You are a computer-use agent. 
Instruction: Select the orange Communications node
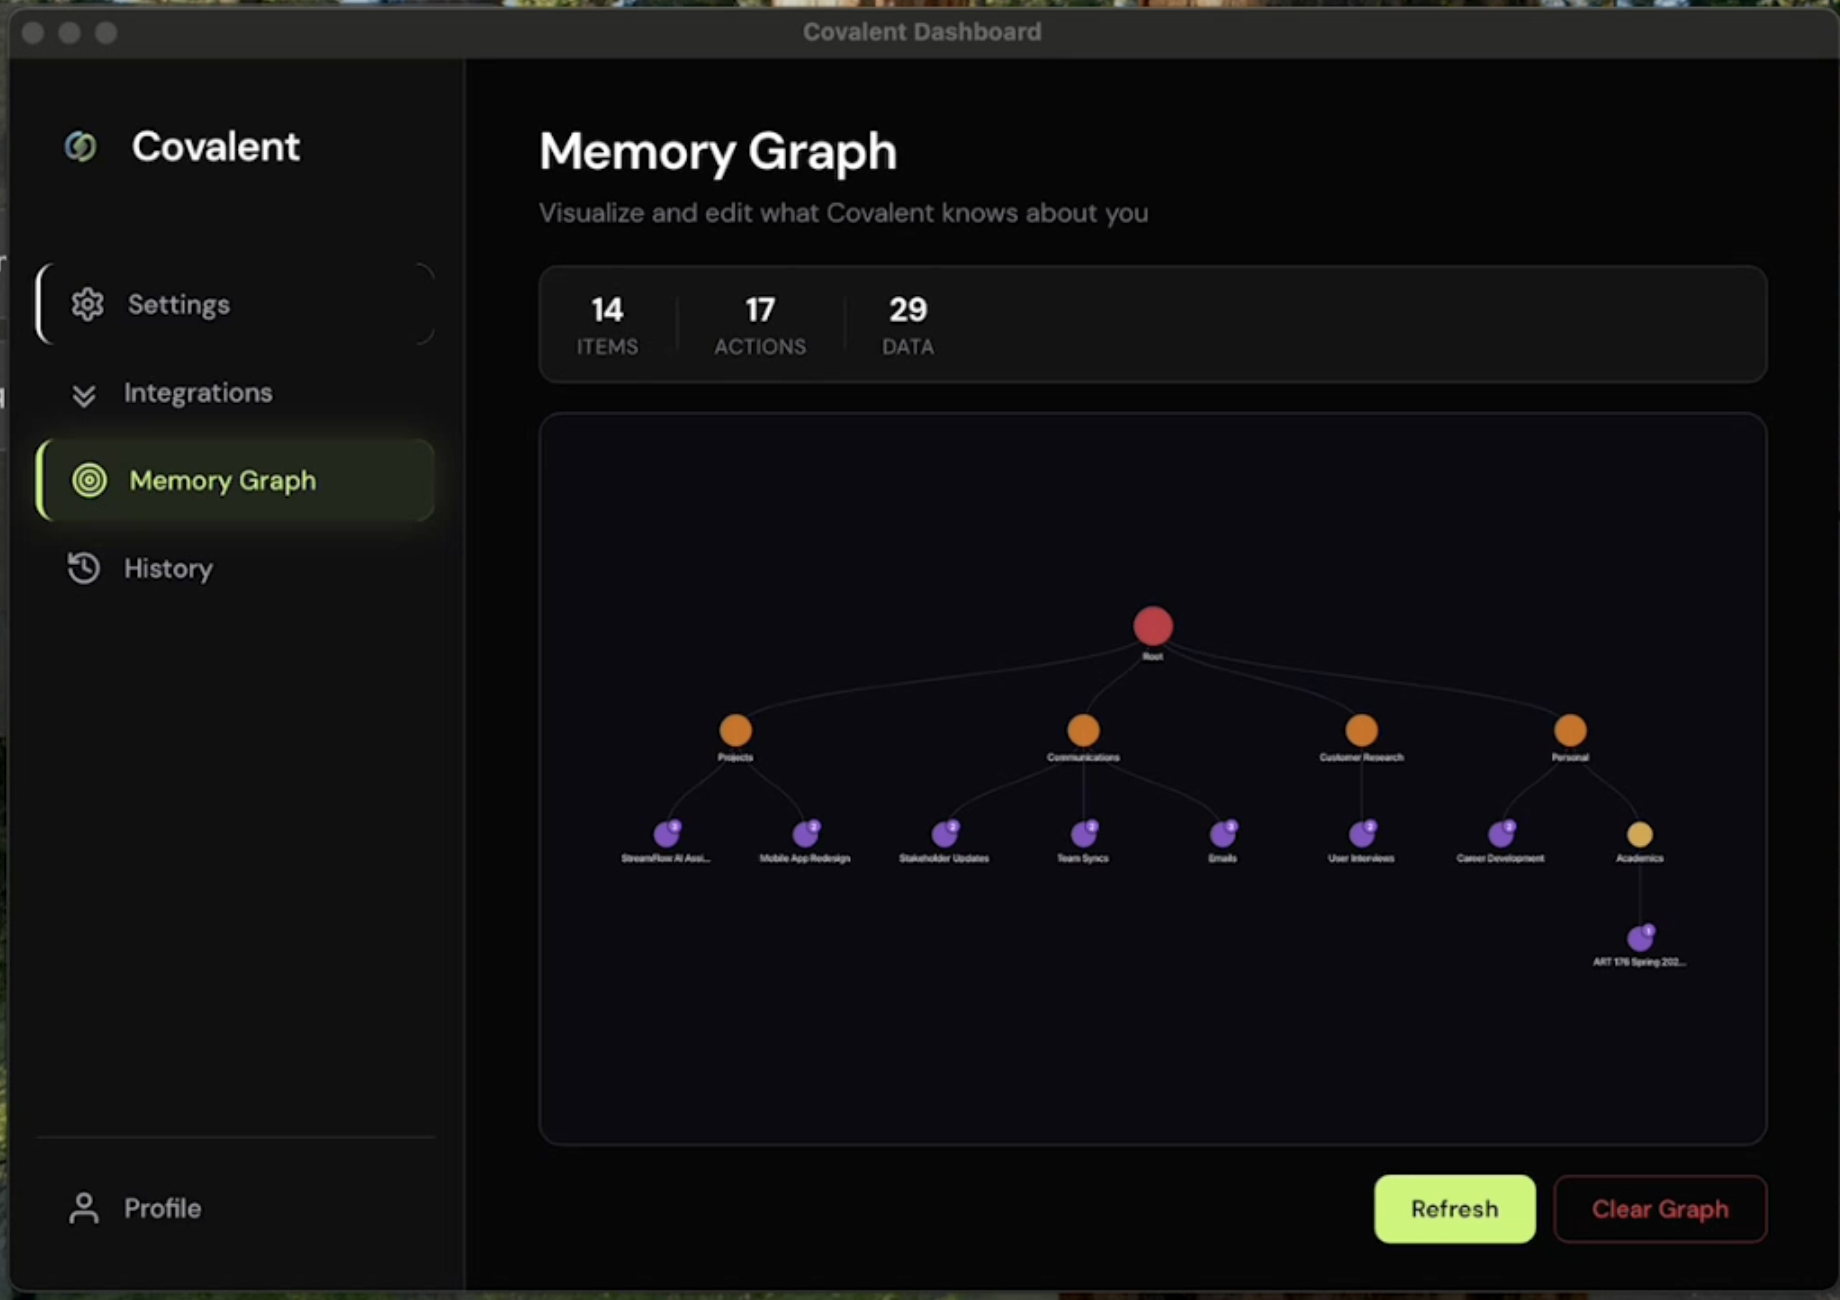click(x=1083, y=730)
